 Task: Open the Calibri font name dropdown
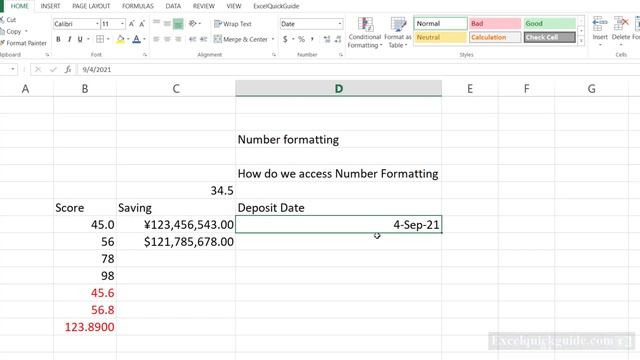[97, 24]
